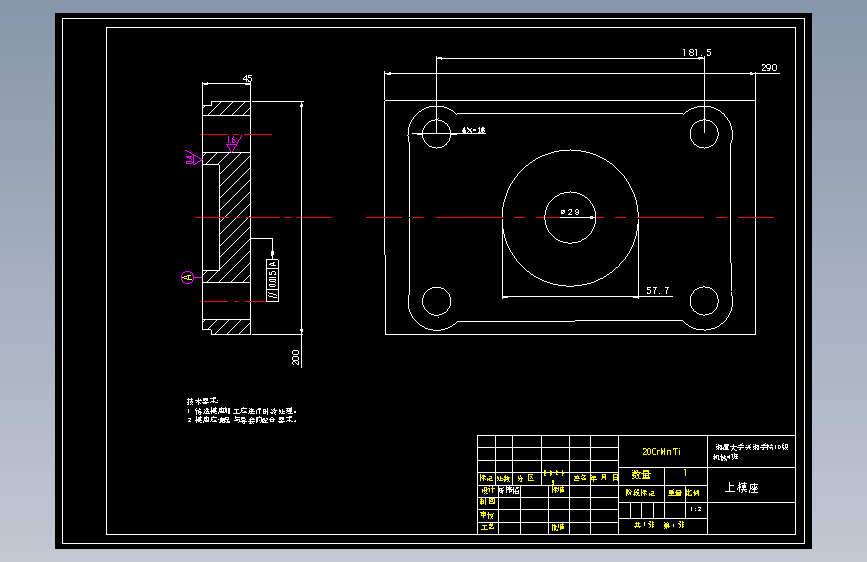Click the top-right mounting hole circle

coord(704,133)
